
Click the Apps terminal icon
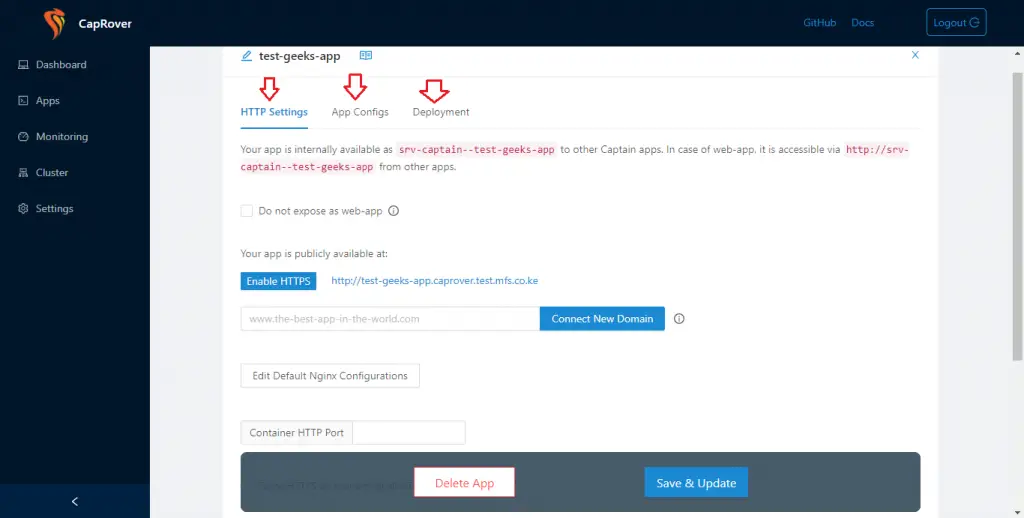(x=24, y=101)
